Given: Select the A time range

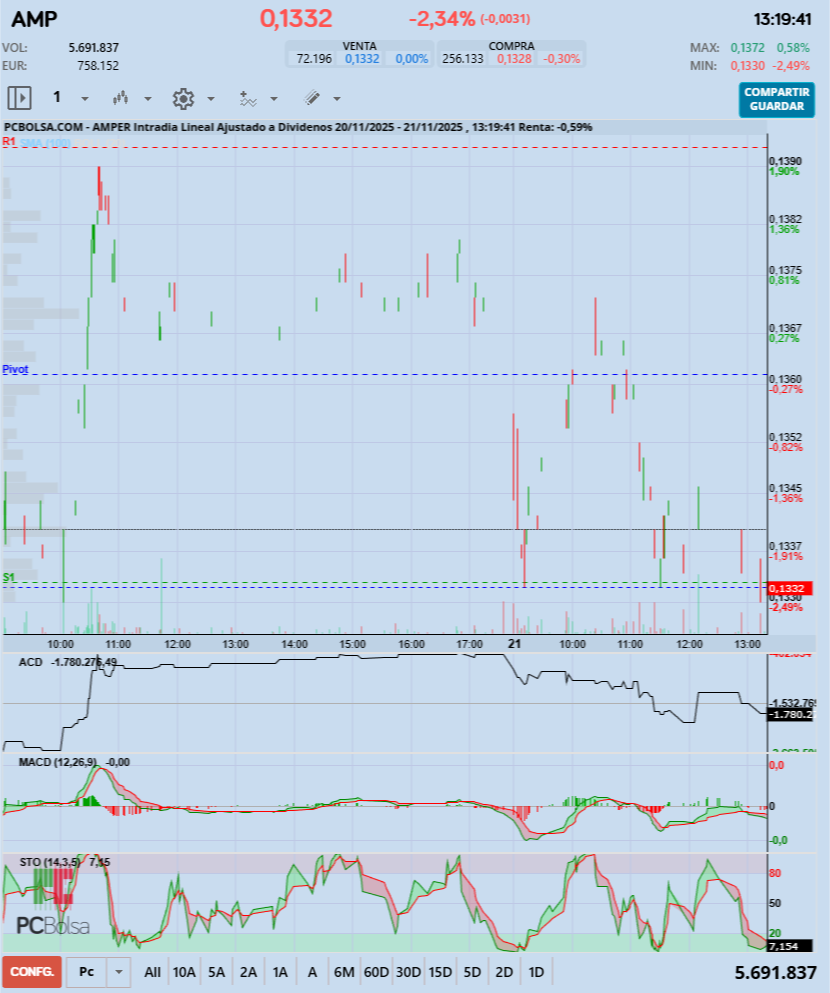Looking at the screenshot, I should pos(312,971).
